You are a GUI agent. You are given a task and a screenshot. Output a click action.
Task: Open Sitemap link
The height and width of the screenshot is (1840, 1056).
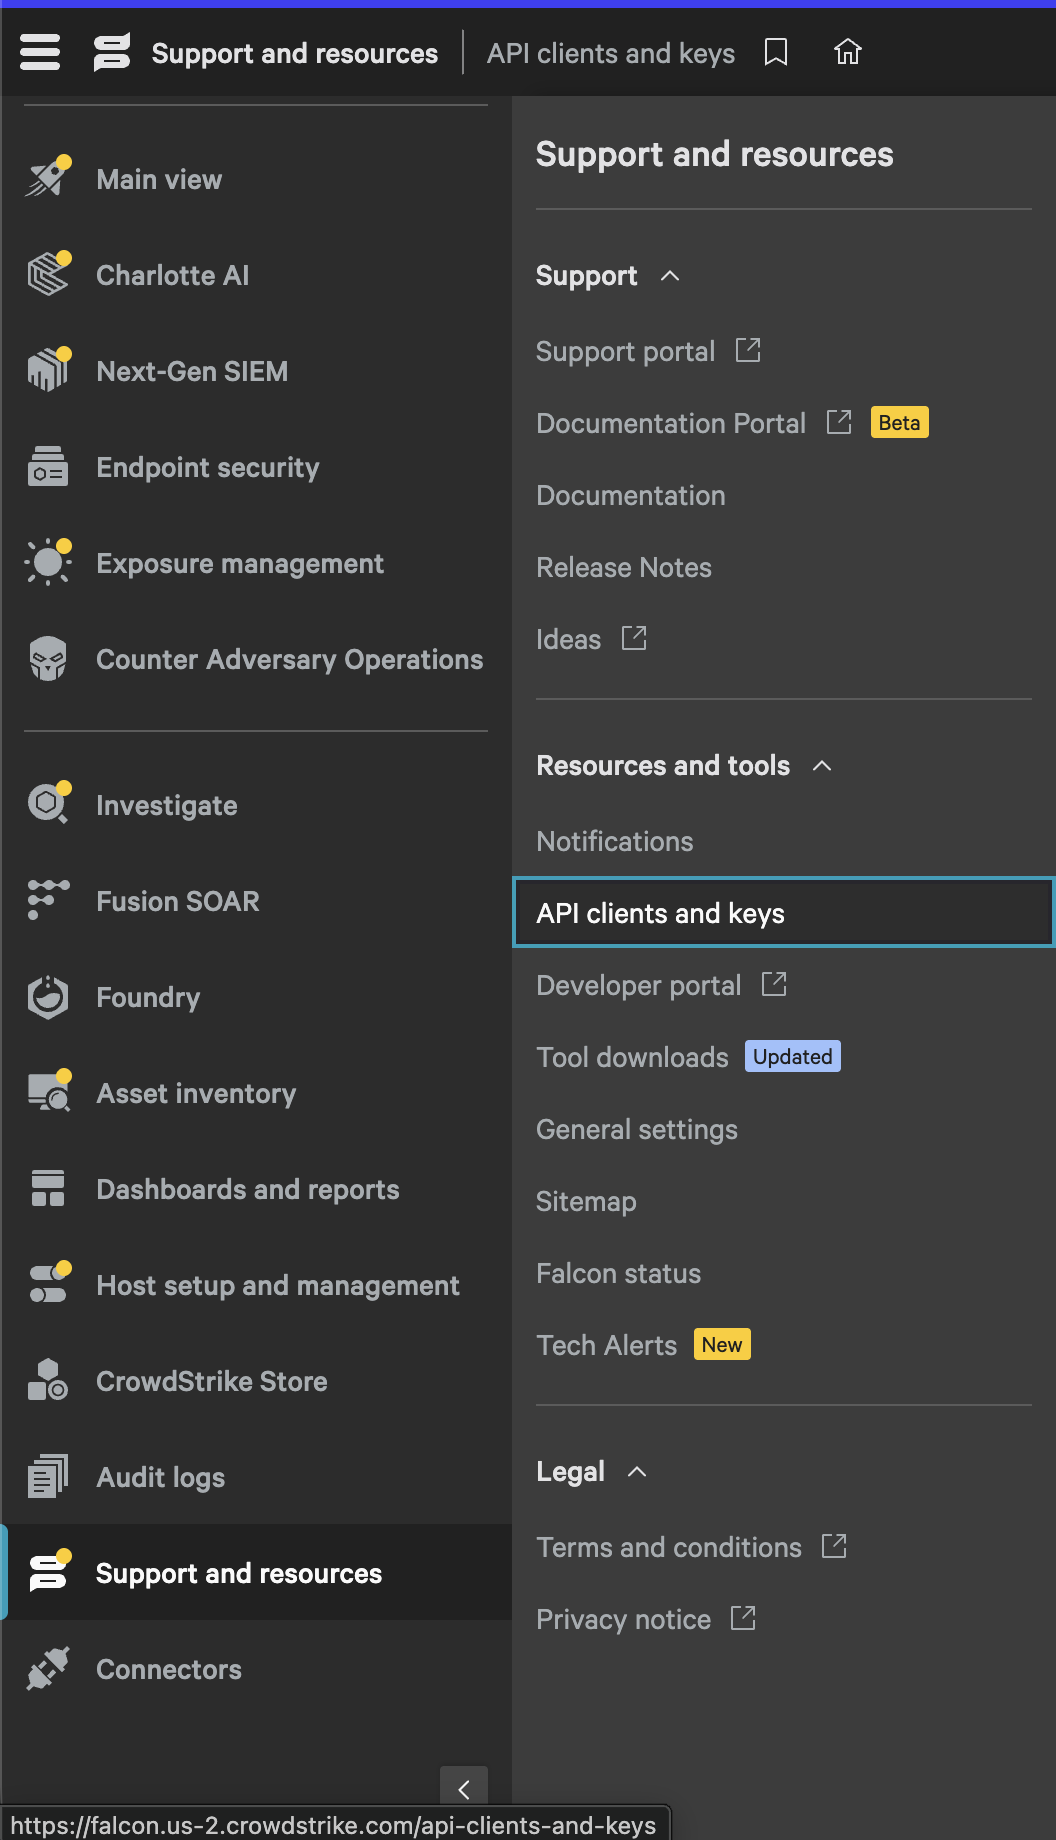tap(586, 1202)
